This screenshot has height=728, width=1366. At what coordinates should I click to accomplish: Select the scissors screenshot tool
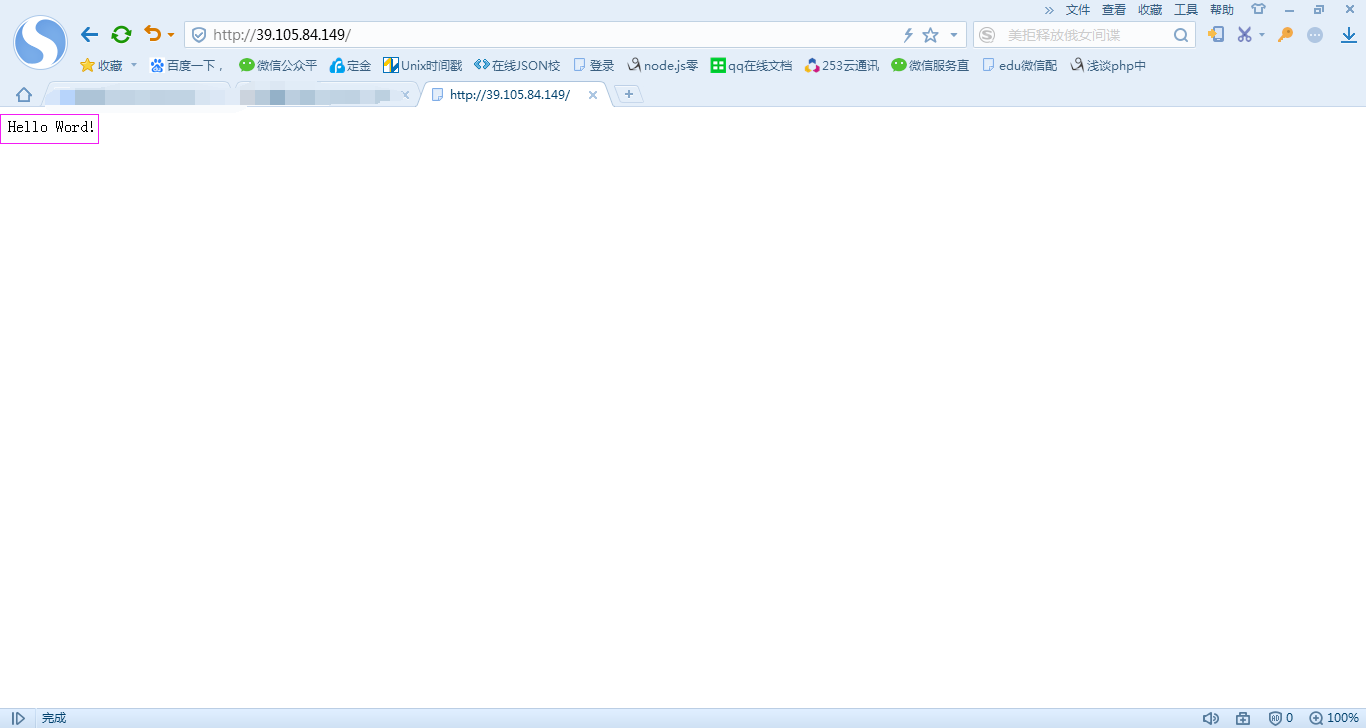(1244, 34)
